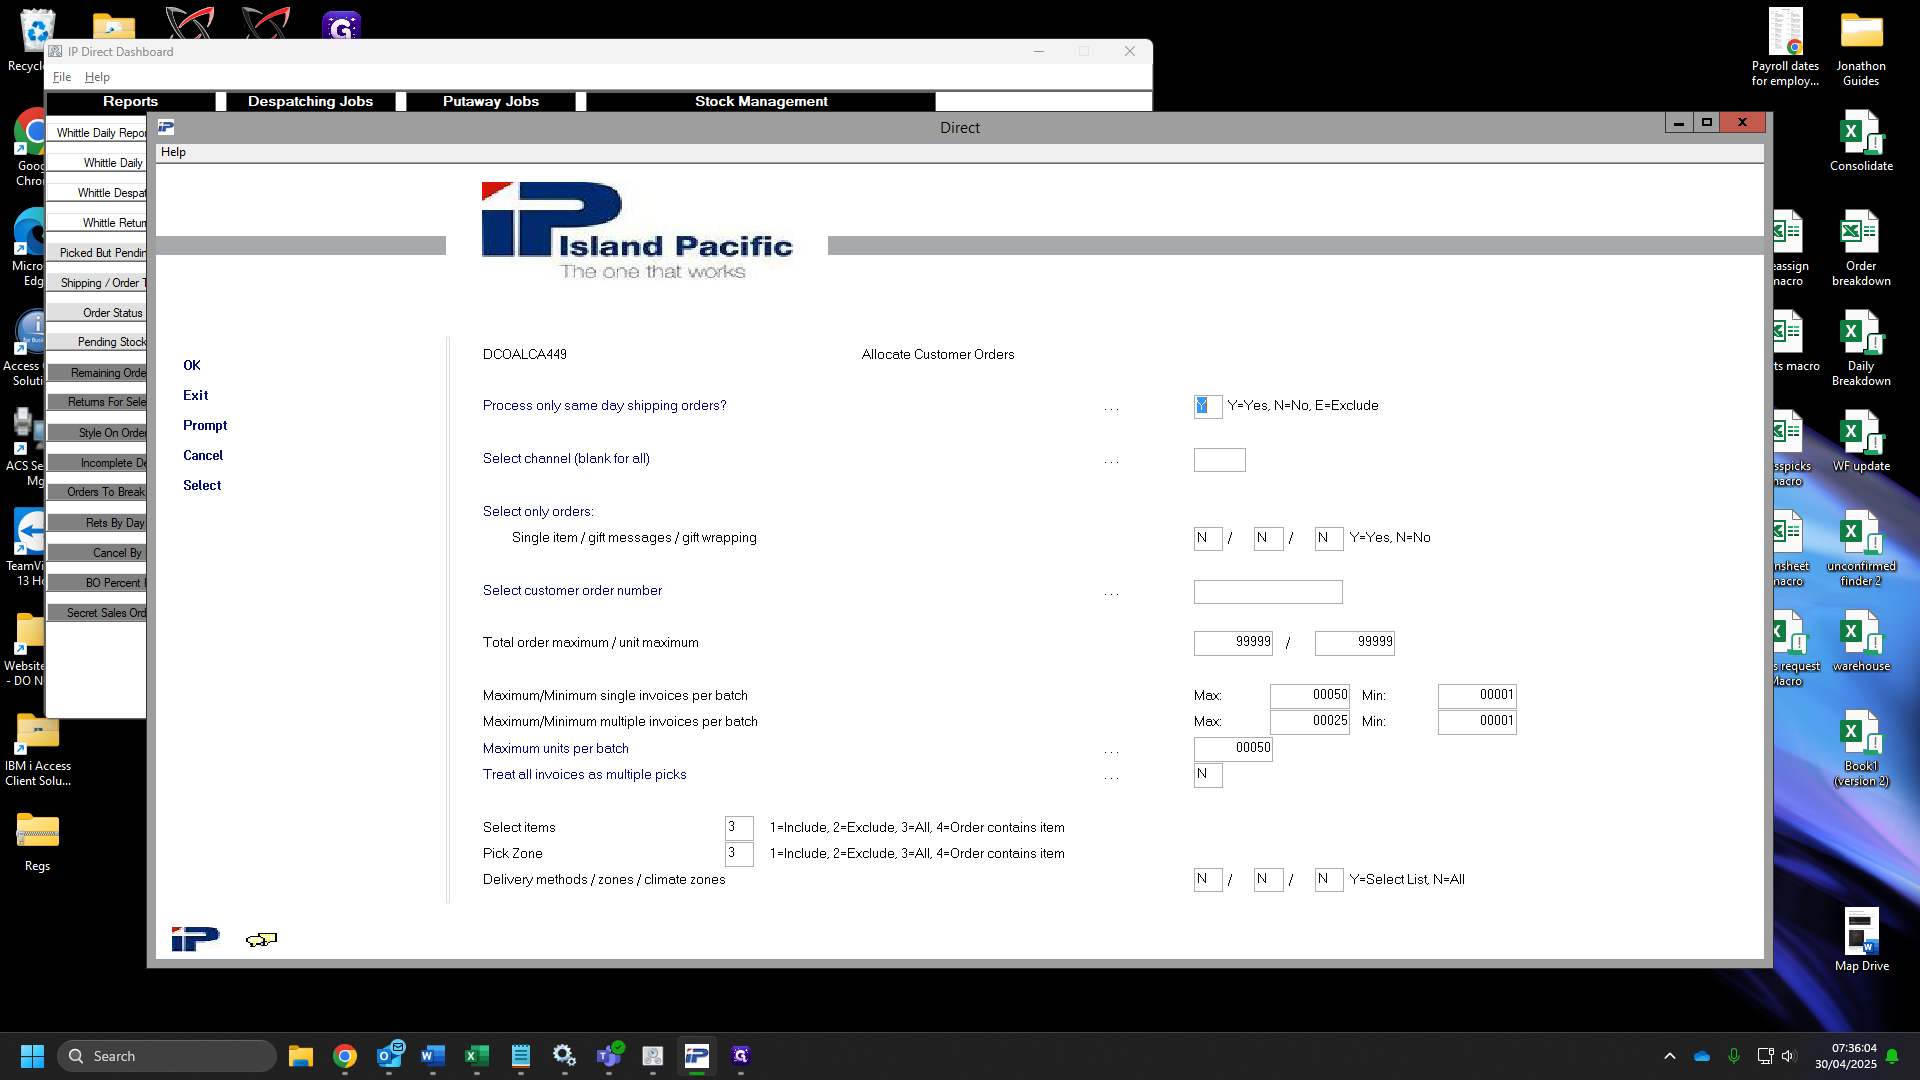Viewport: 1920px width, 1080px height.
Task: Click the Single item N field
Action: point(1208,538)
